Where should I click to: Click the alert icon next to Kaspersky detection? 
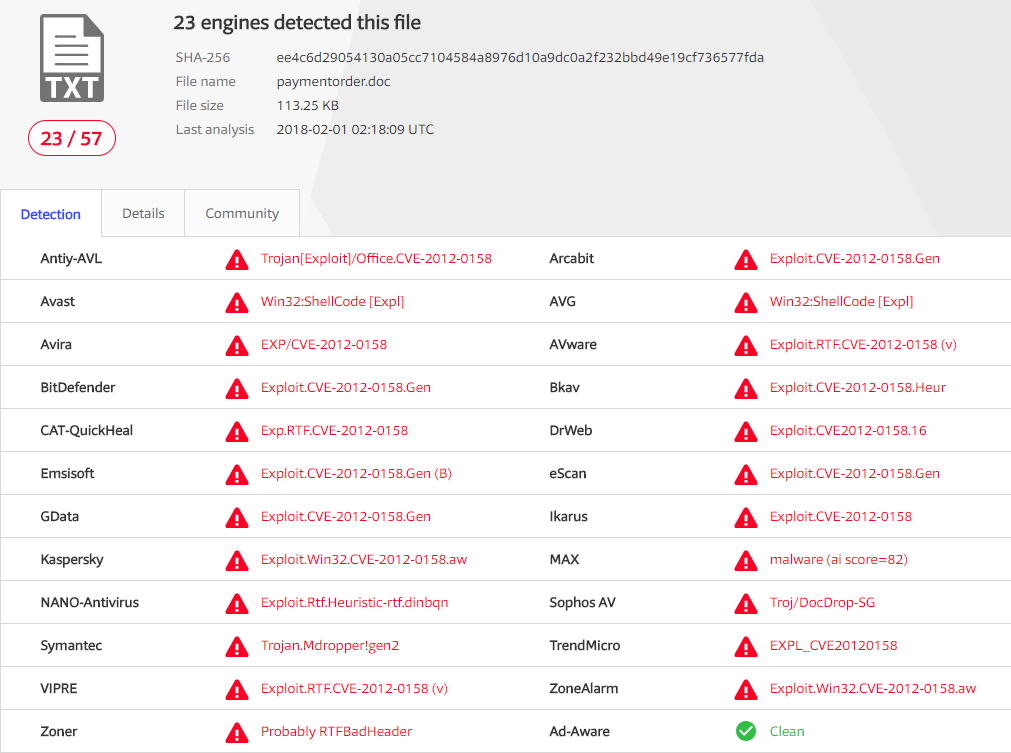point(237,560)
